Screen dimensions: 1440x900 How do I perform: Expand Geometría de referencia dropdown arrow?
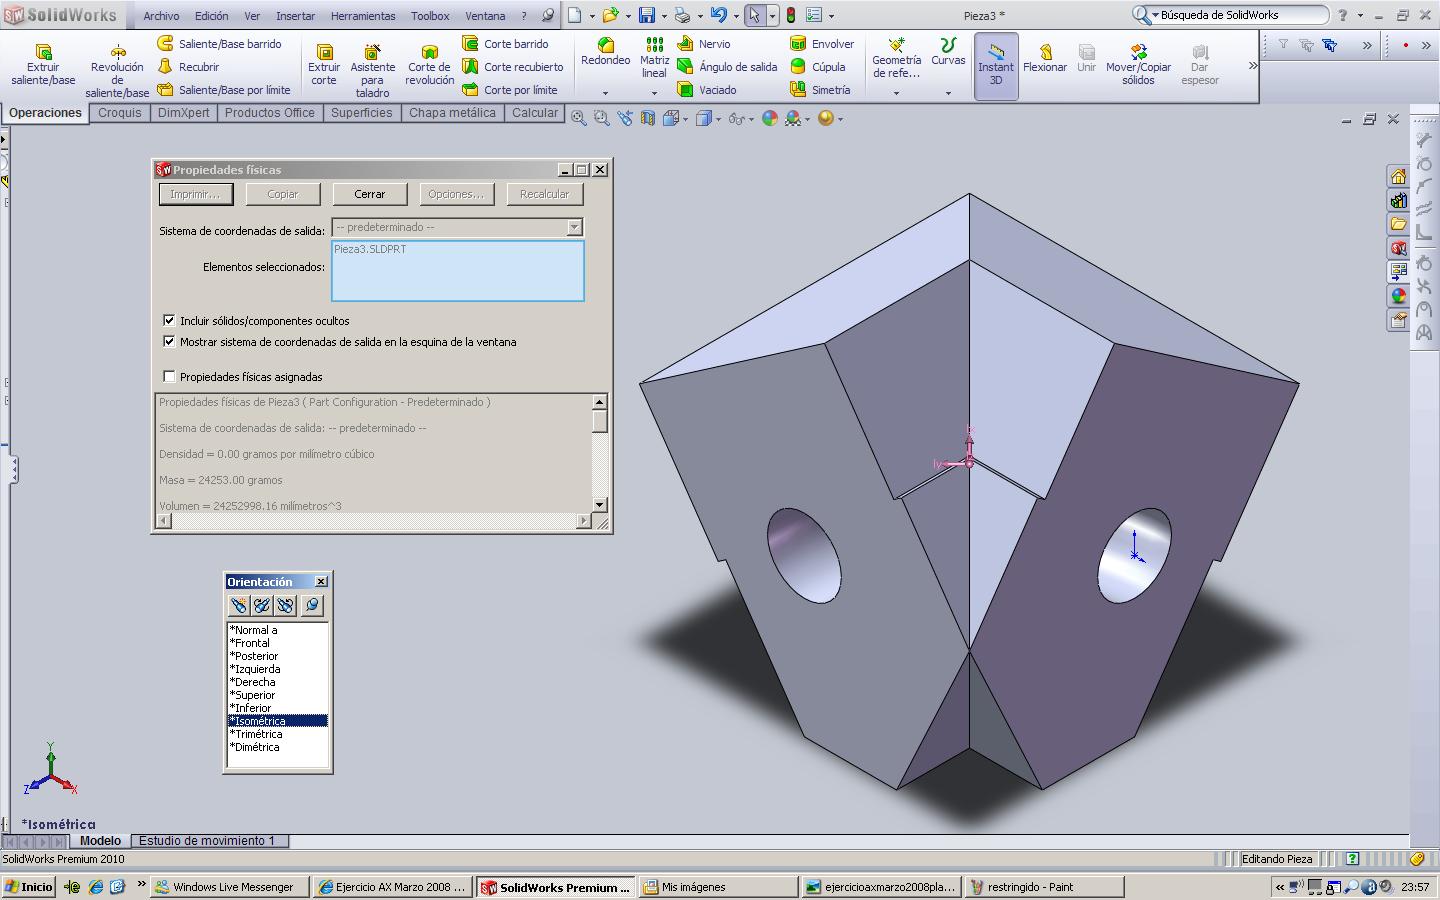click(896, 93)
